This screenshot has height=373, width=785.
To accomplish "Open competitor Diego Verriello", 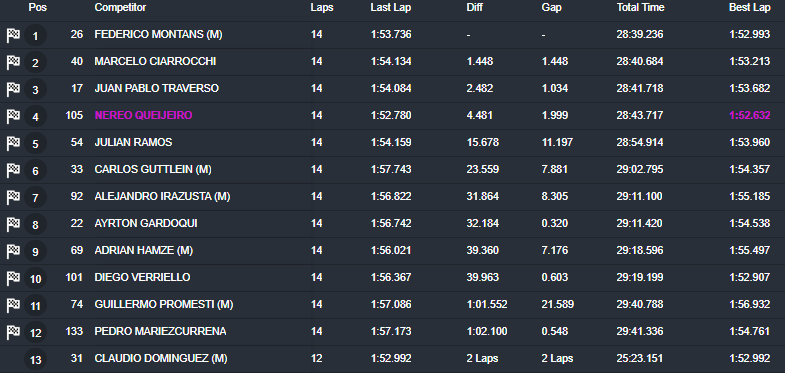I will click(142, 277).
